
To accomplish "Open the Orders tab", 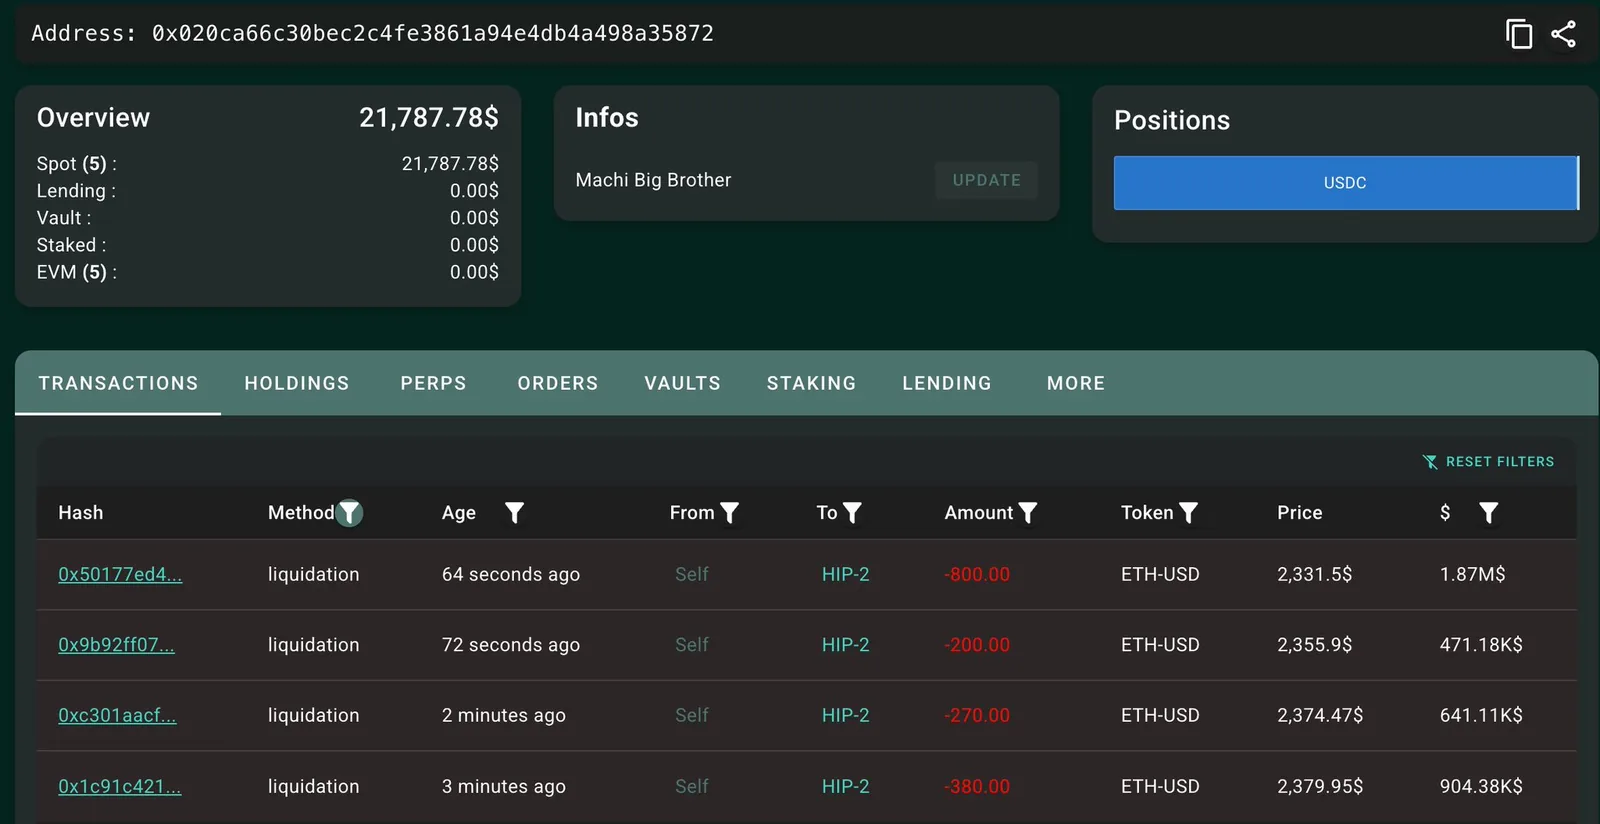I will 558,383.
